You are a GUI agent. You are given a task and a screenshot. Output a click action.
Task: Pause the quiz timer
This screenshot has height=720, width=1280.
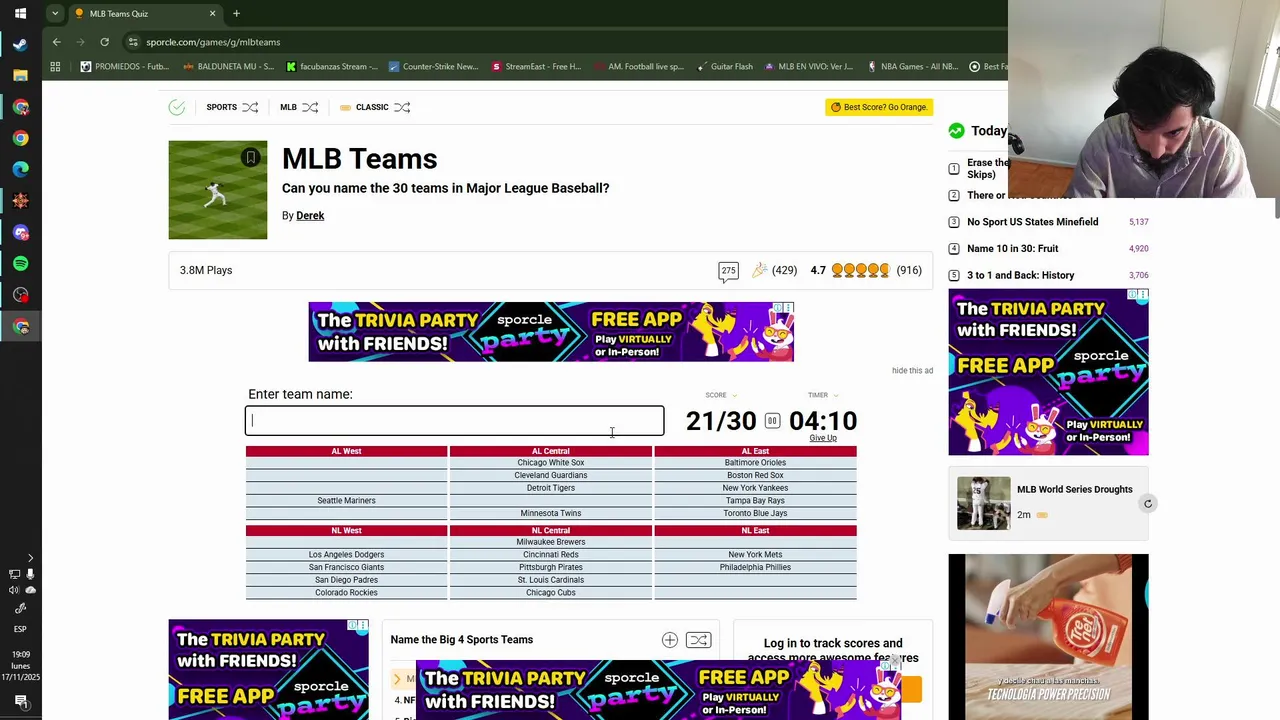[772, 421]
